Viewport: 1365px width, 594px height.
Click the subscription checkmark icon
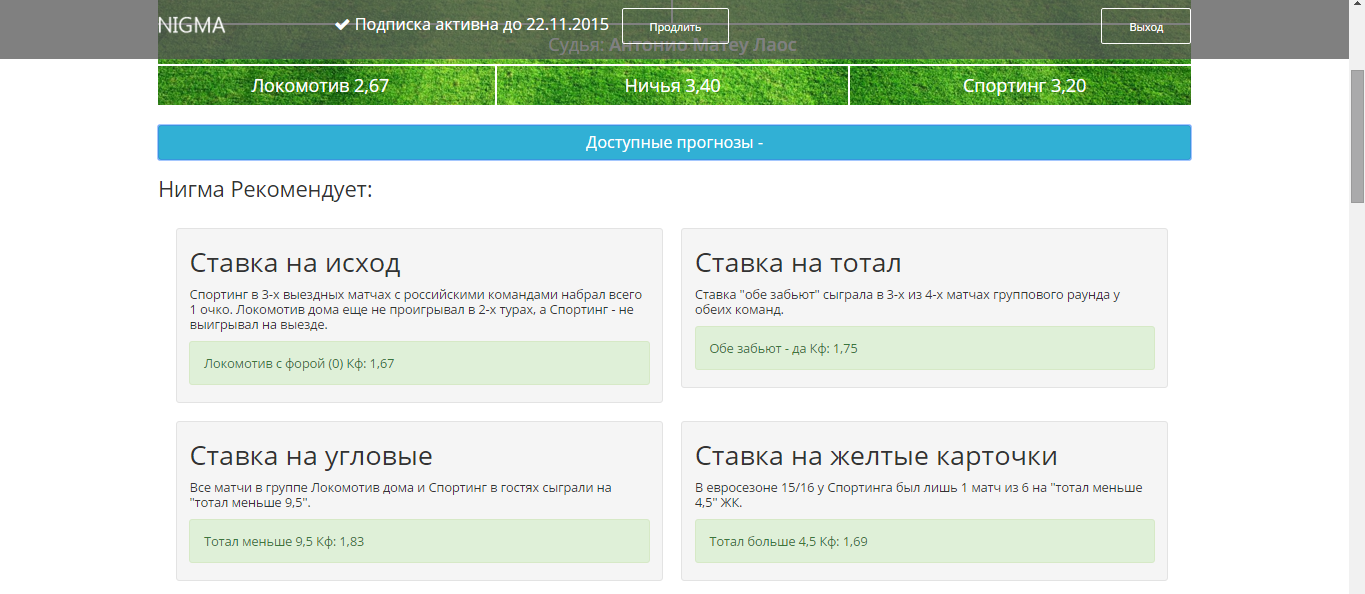point(342,25)
